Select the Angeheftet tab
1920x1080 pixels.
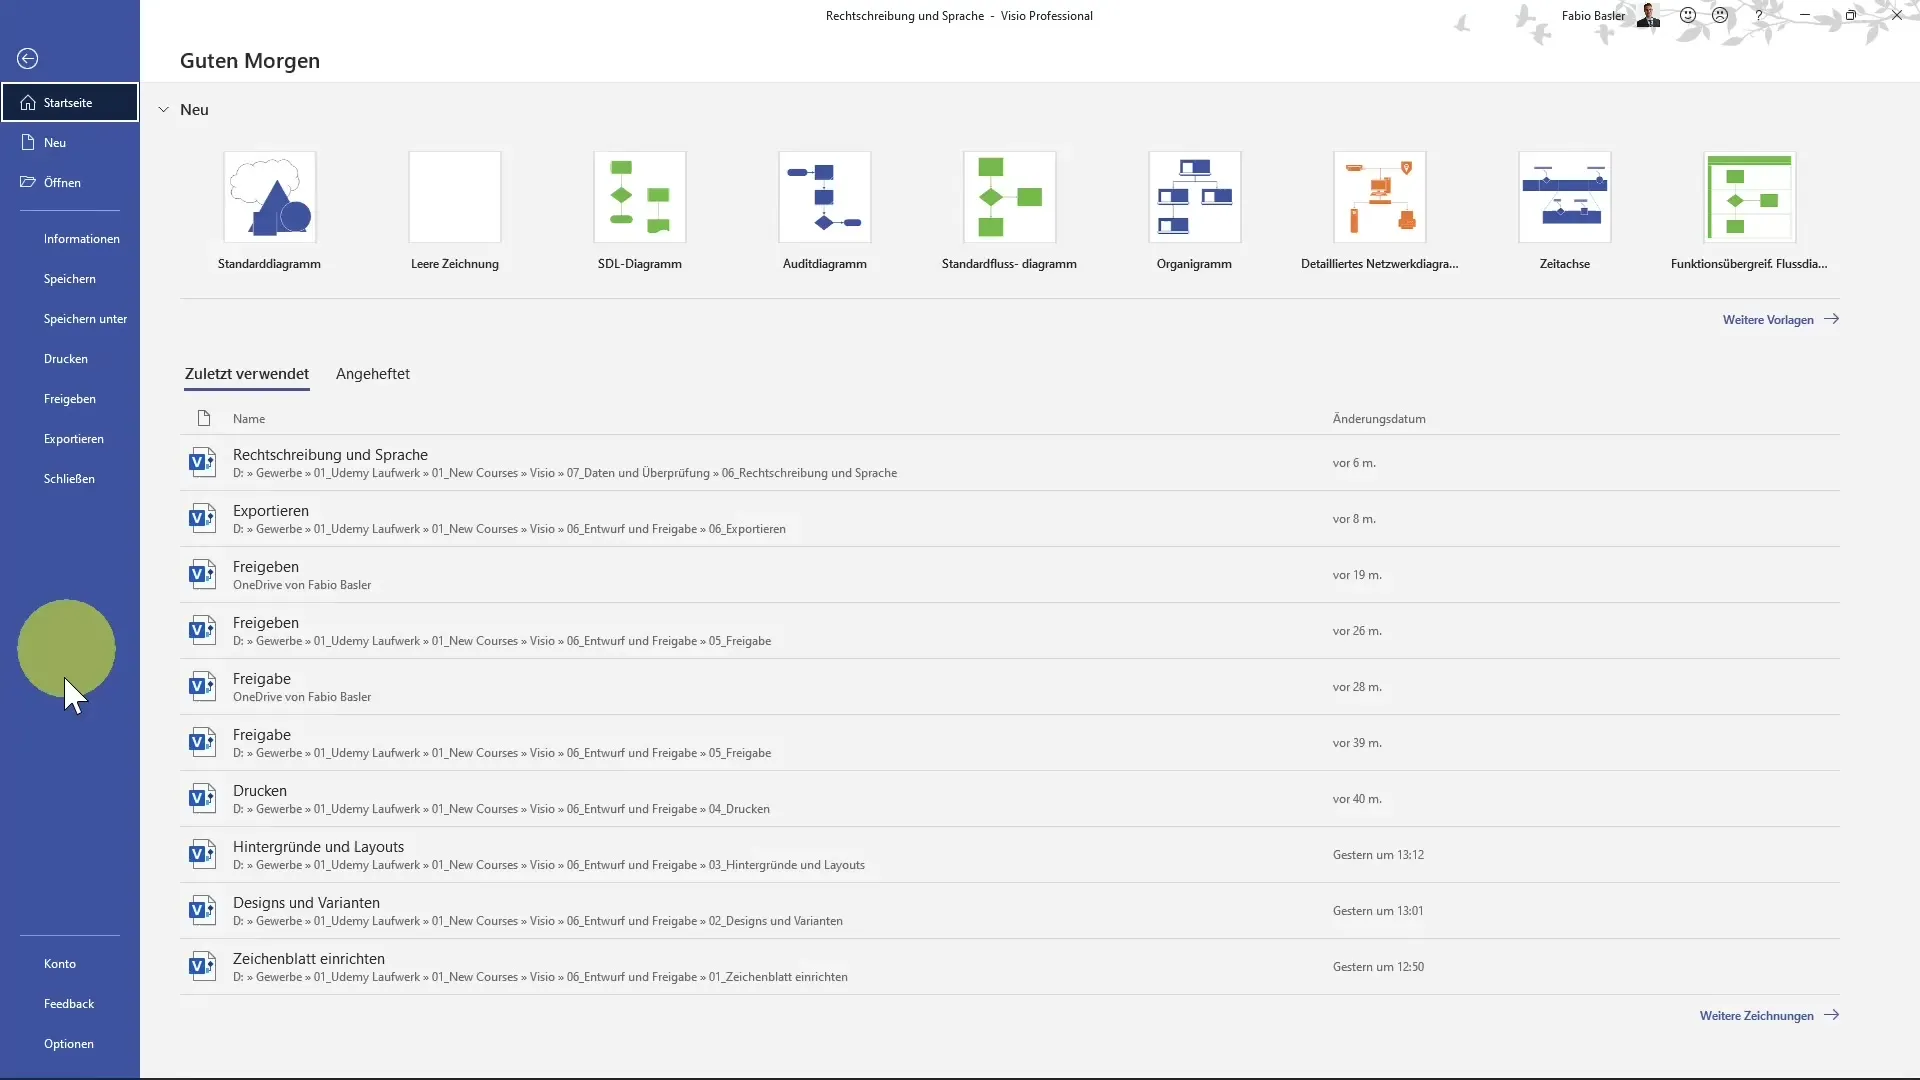pyautogui.click(x=373, y=373)
